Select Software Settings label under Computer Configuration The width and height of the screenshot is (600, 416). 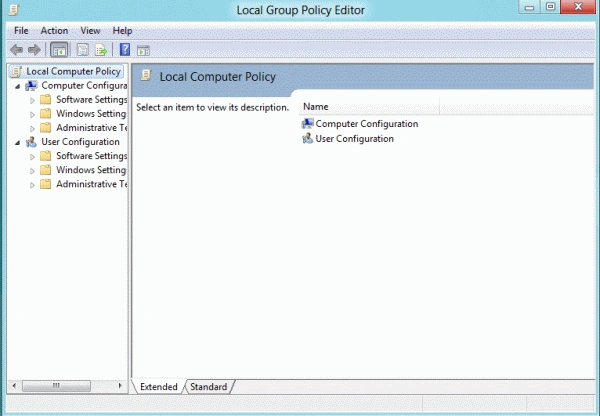tap(92, 100)
